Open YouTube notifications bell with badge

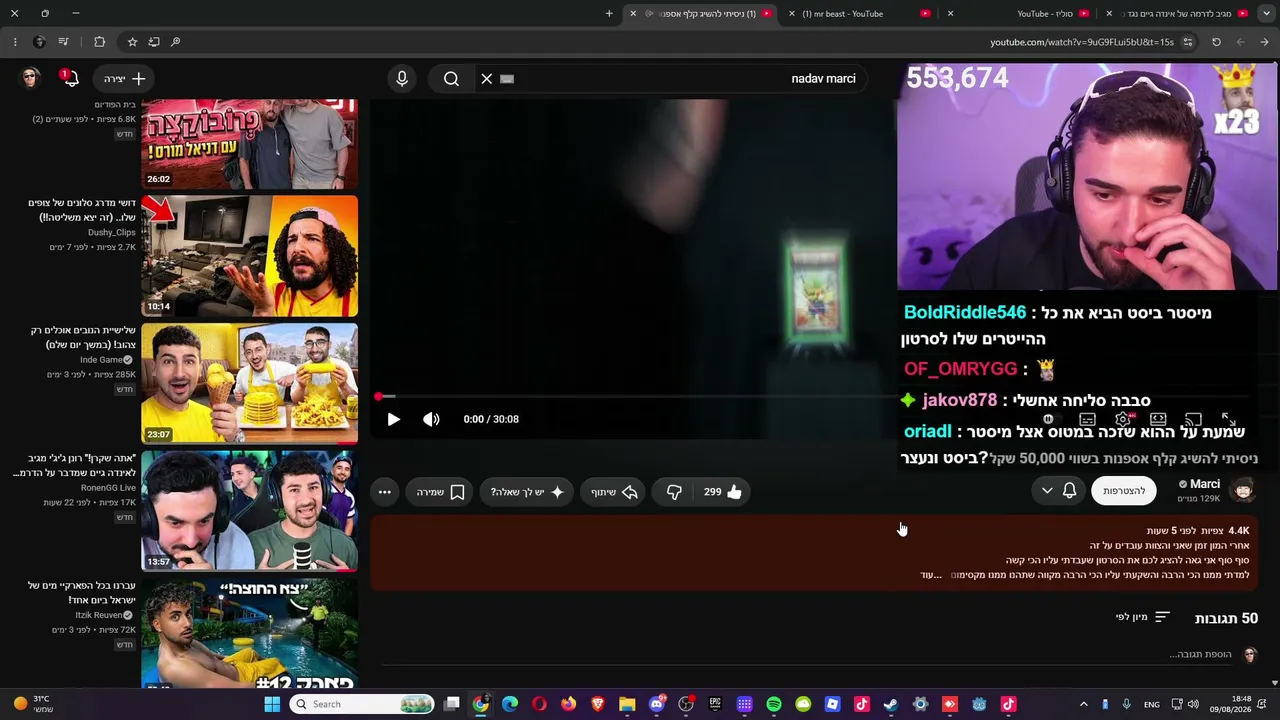69,78
